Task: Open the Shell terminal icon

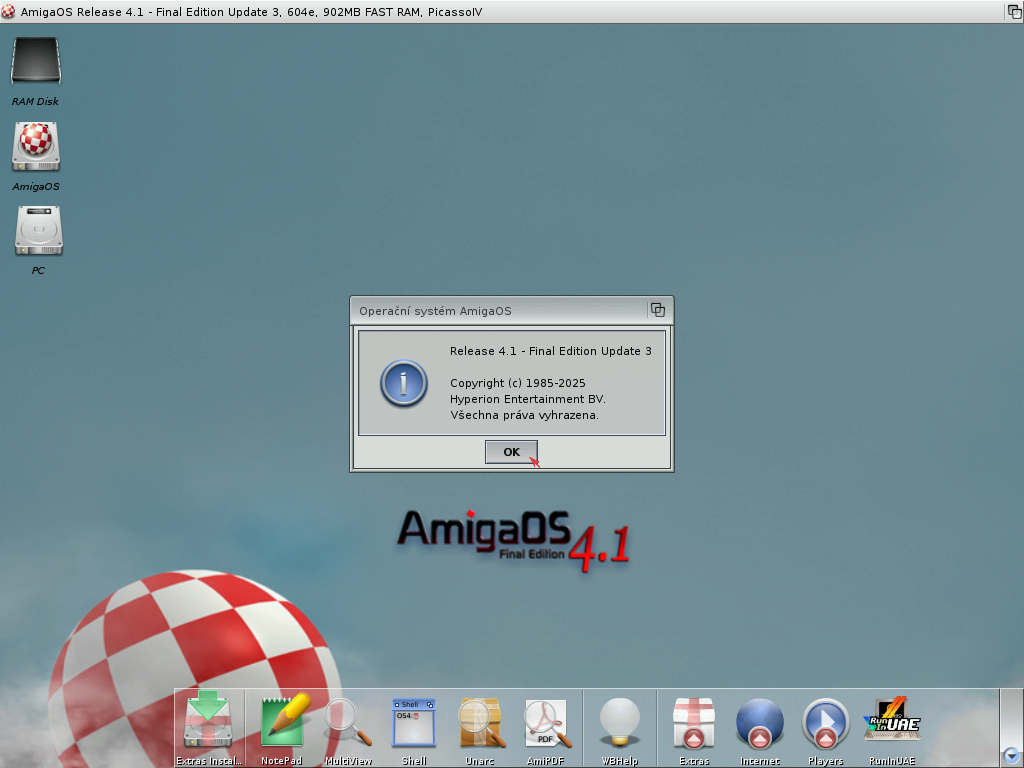Action: pyautogui.click(x=414, y=721)
